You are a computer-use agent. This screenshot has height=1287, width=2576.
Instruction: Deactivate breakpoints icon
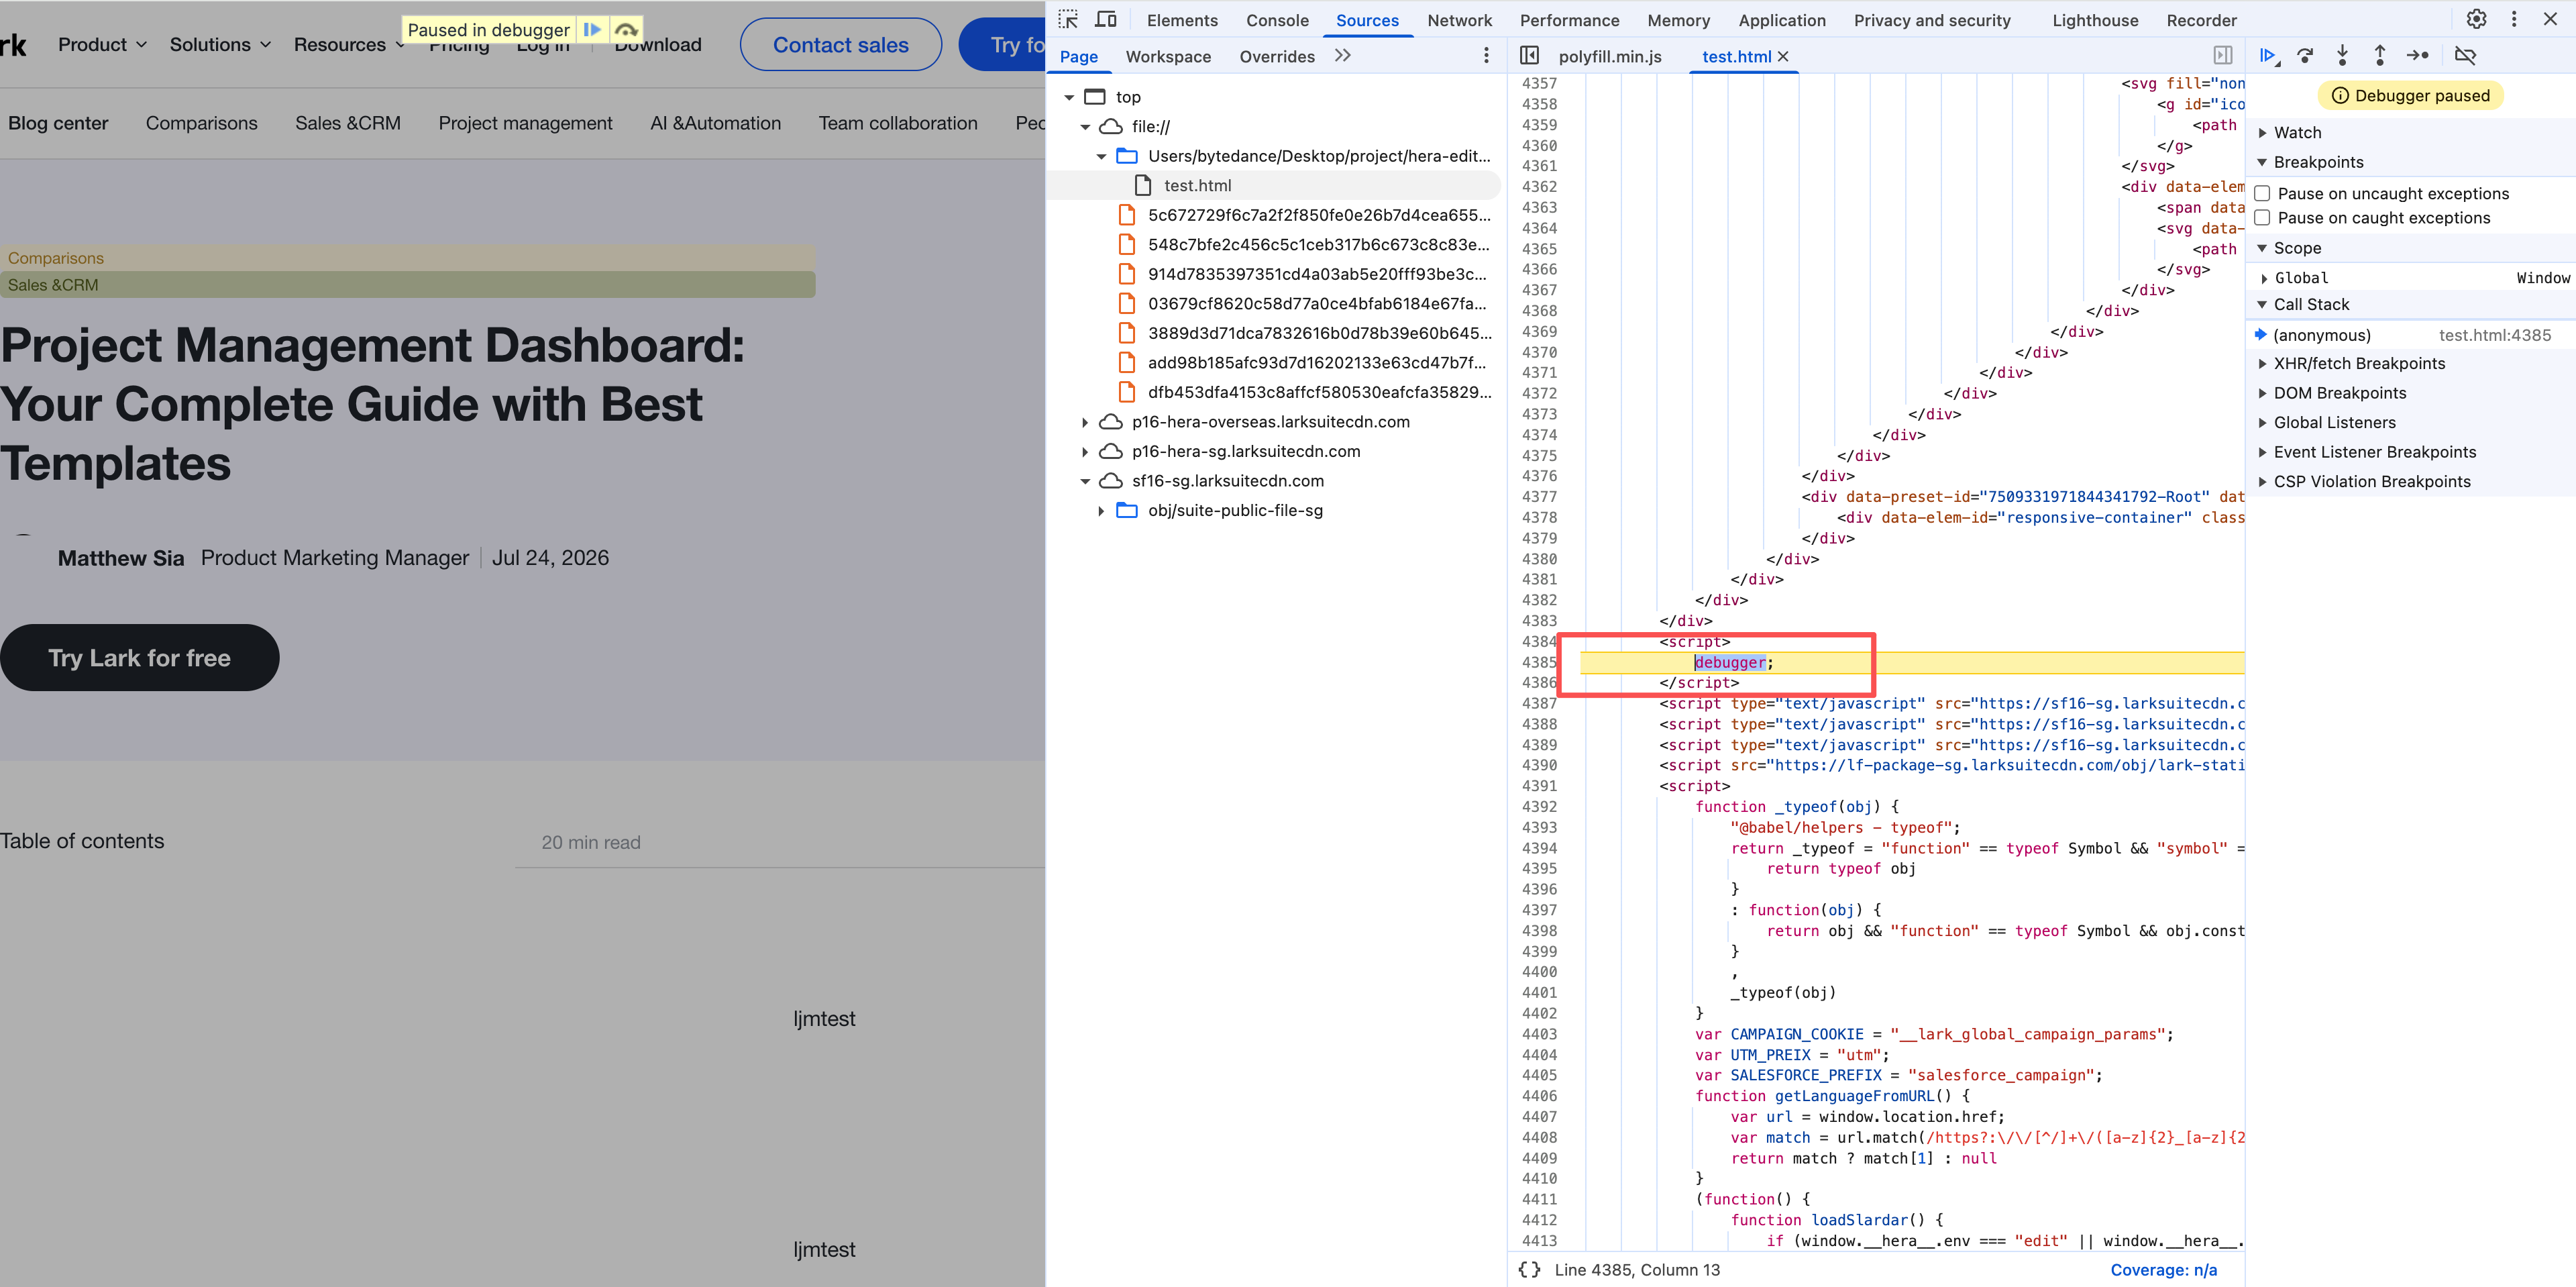(x=2465, y=56)
